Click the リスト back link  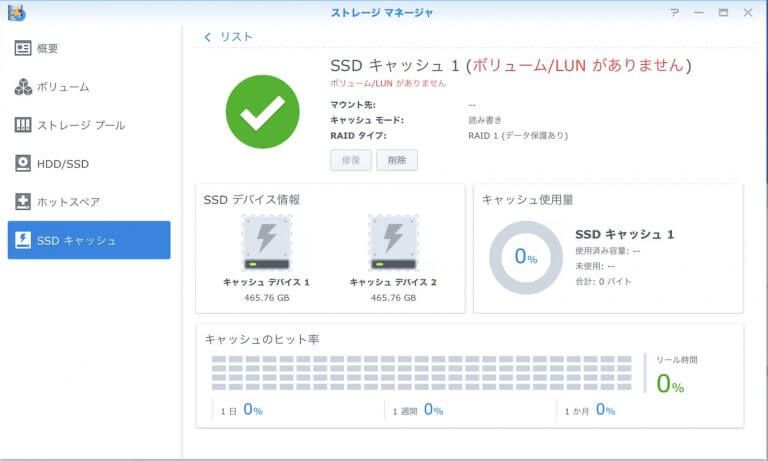pyautogui.click(x=236, y=37)
